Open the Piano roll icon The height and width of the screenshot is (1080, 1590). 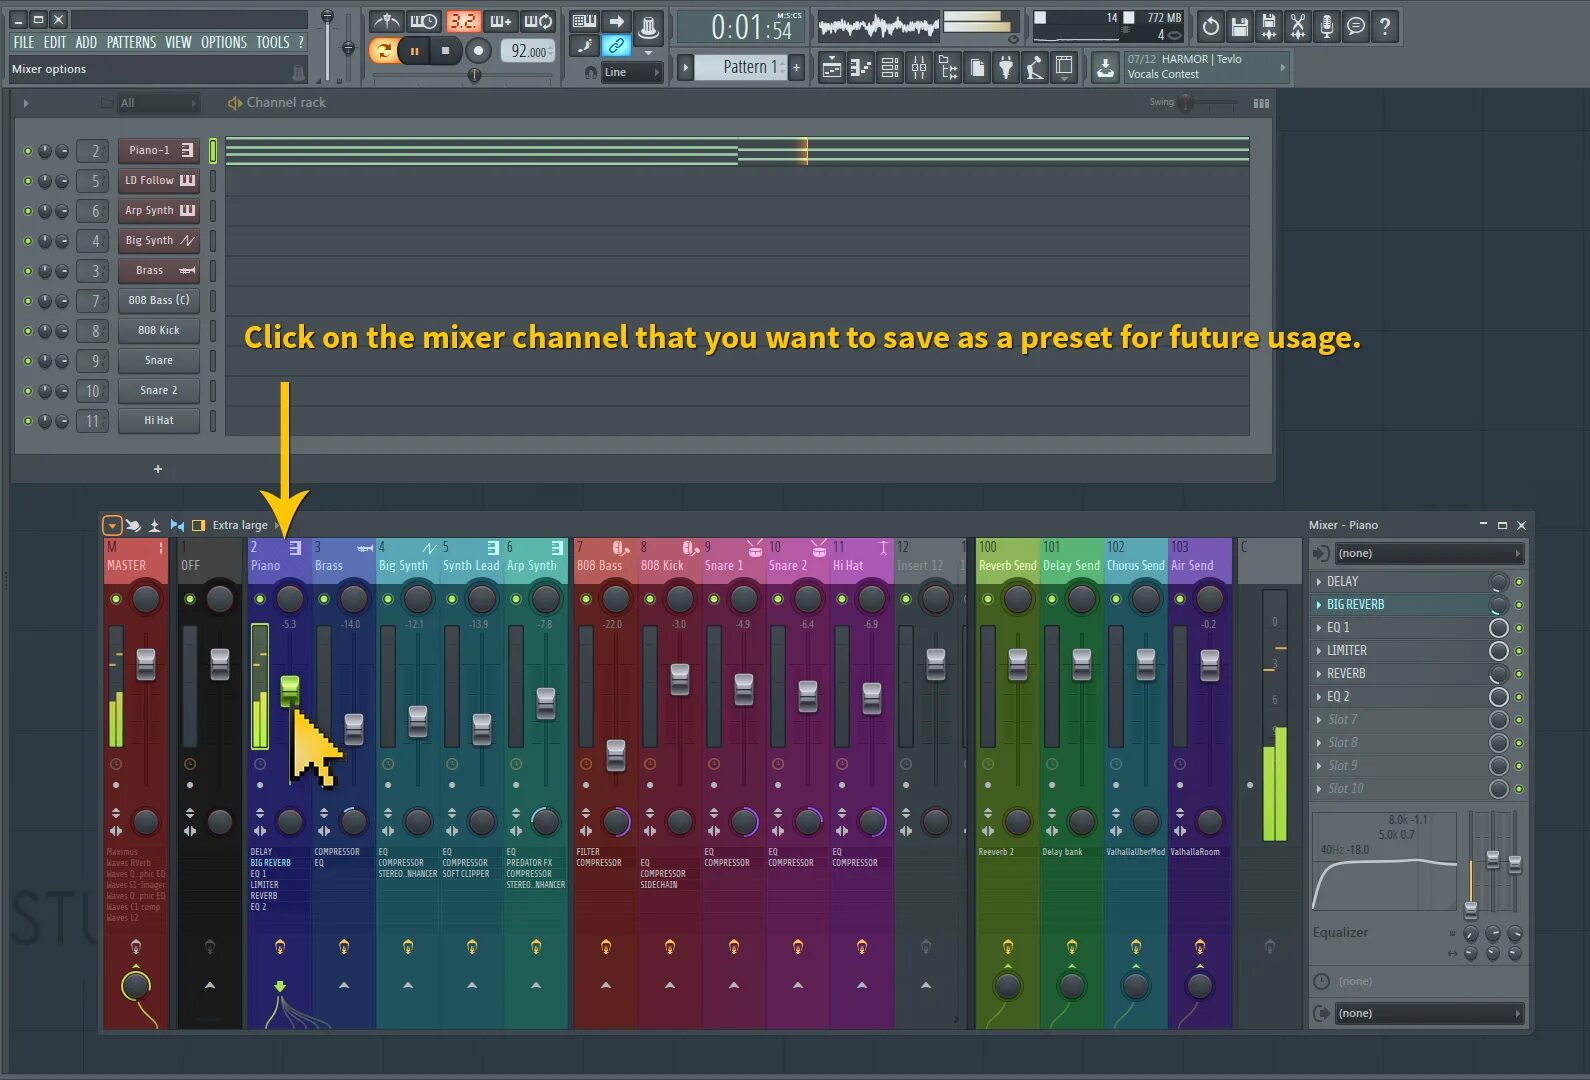click(x=861, y=68)
